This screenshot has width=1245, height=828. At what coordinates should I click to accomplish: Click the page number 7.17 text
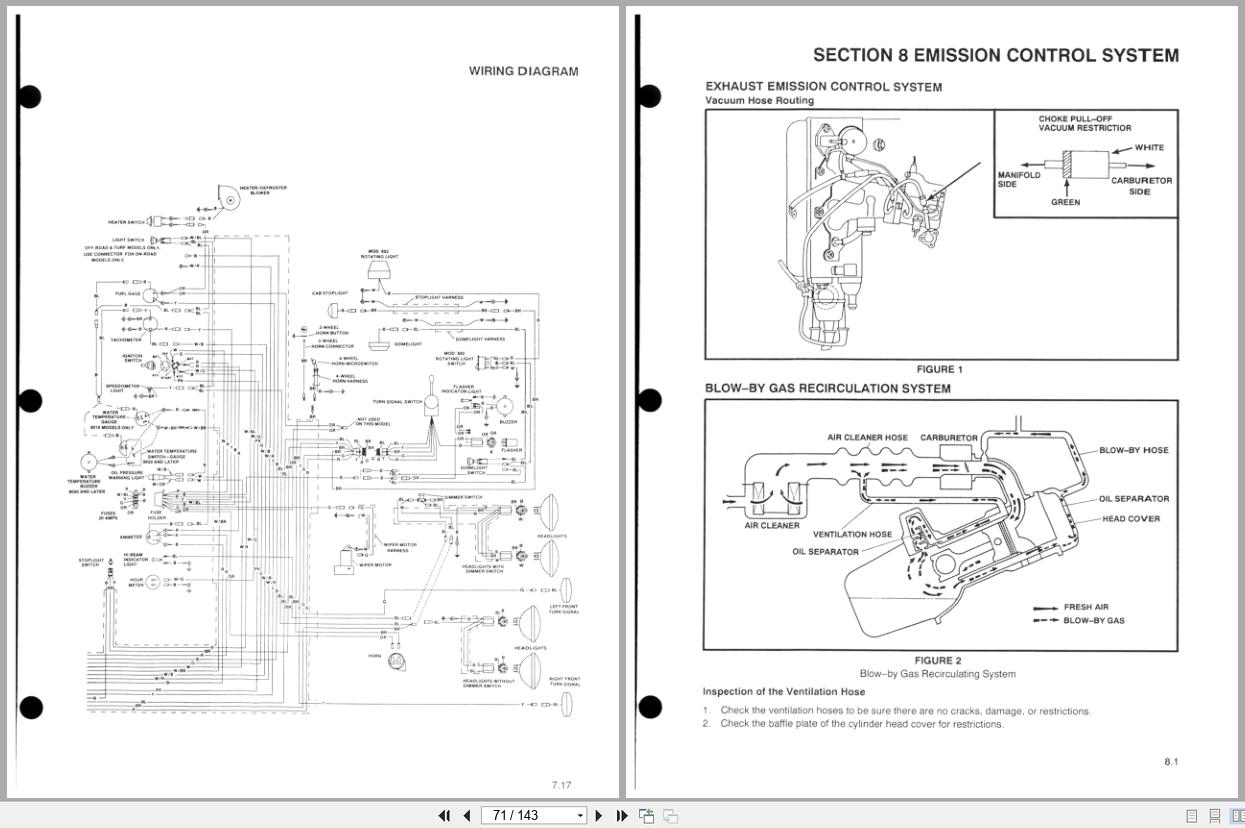[561, 785]
